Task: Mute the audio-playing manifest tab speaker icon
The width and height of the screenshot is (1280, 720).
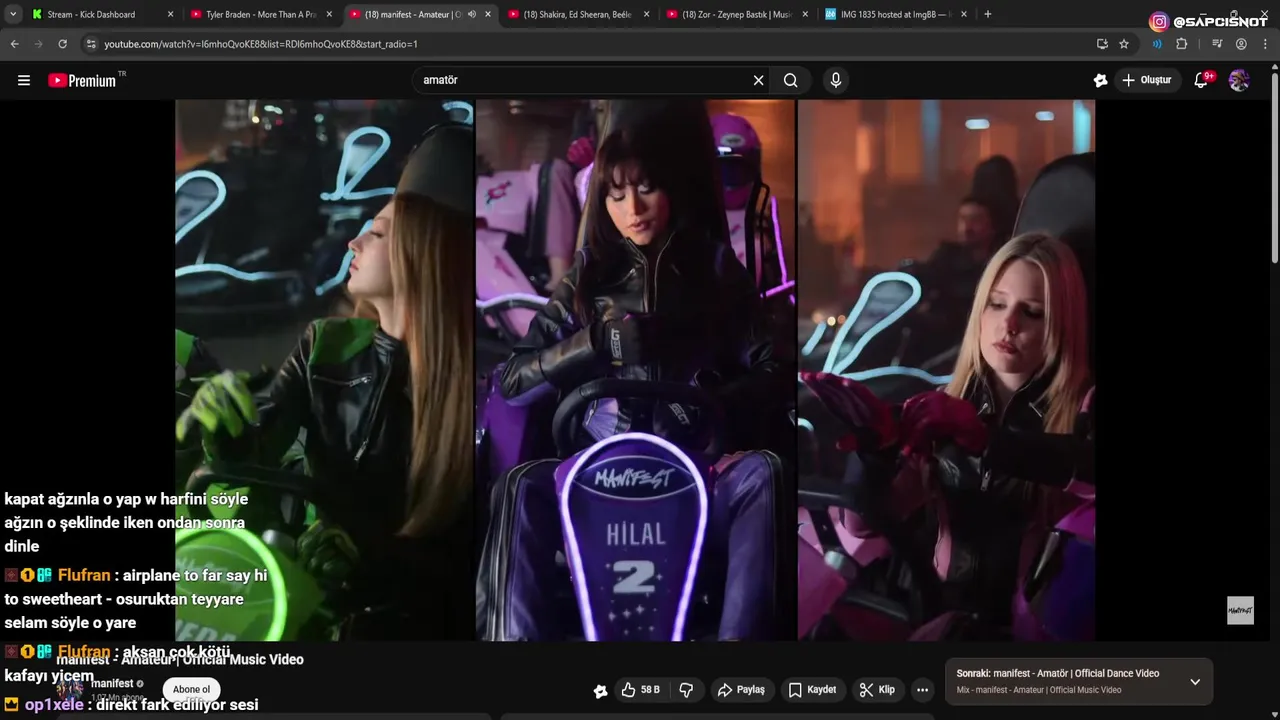Action: point(472,15)
